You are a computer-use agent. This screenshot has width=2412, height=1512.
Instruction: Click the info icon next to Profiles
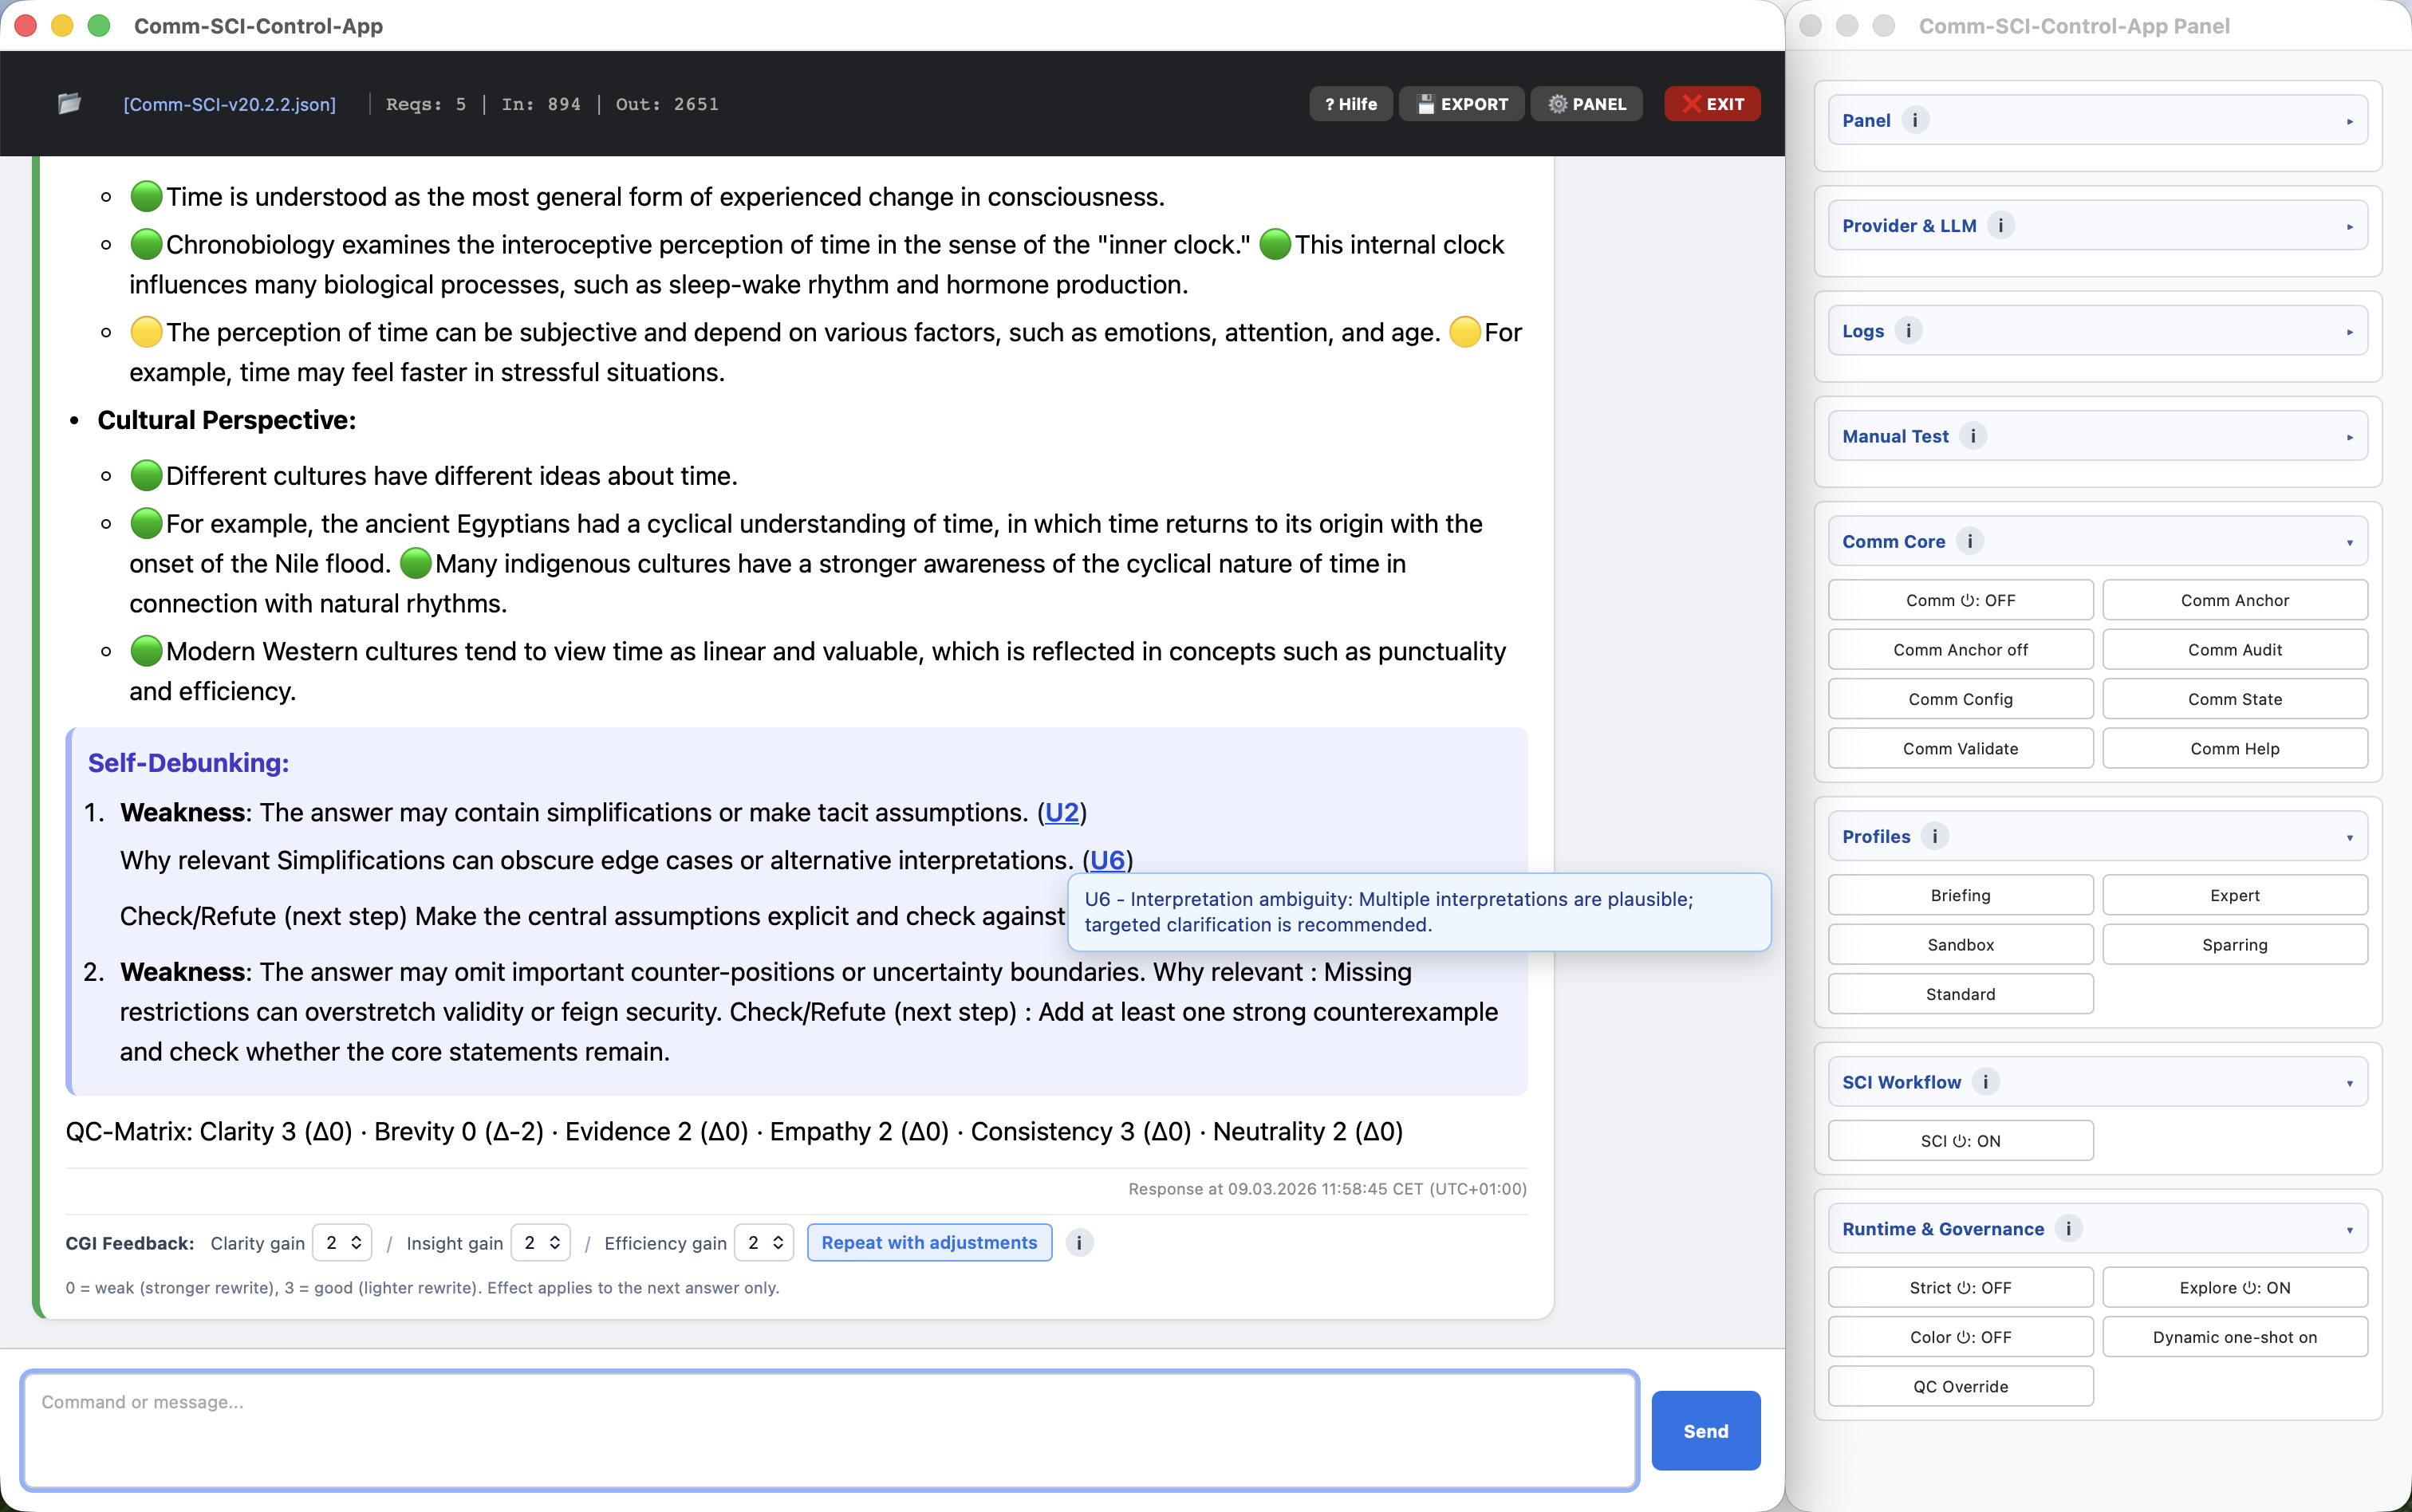click(x=1935, y=836)
